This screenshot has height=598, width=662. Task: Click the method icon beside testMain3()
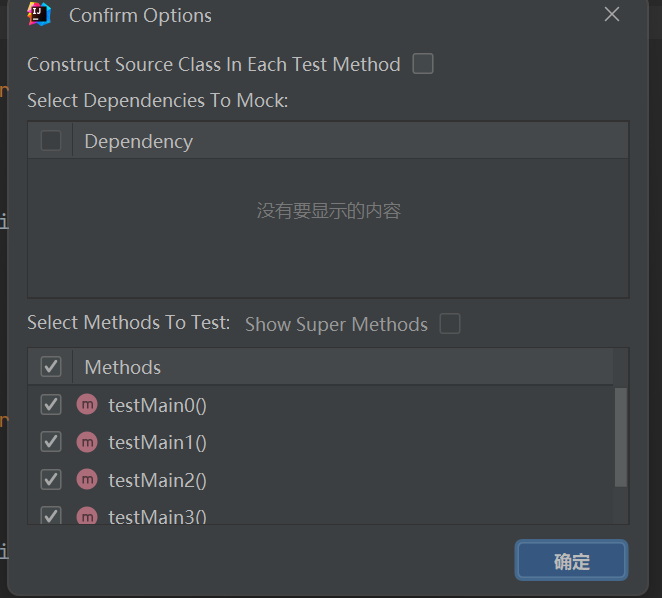[87, 515]
